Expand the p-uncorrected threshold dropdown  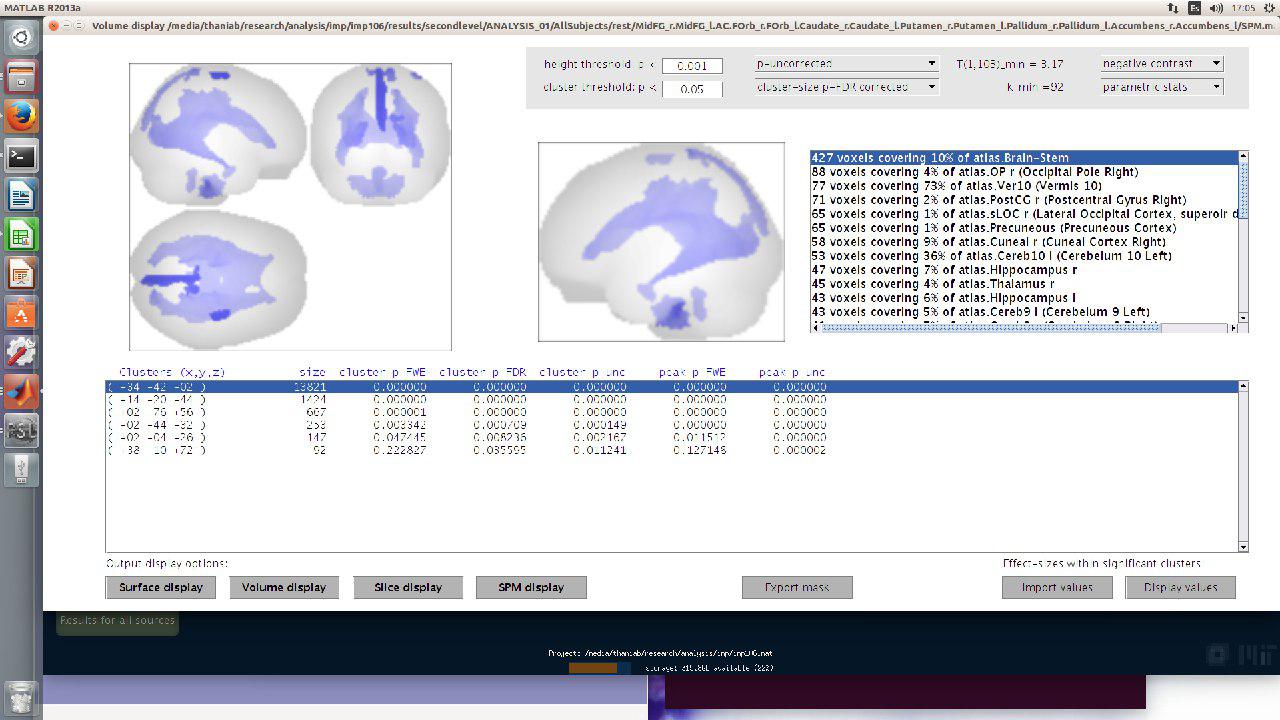tap(846, 64)
